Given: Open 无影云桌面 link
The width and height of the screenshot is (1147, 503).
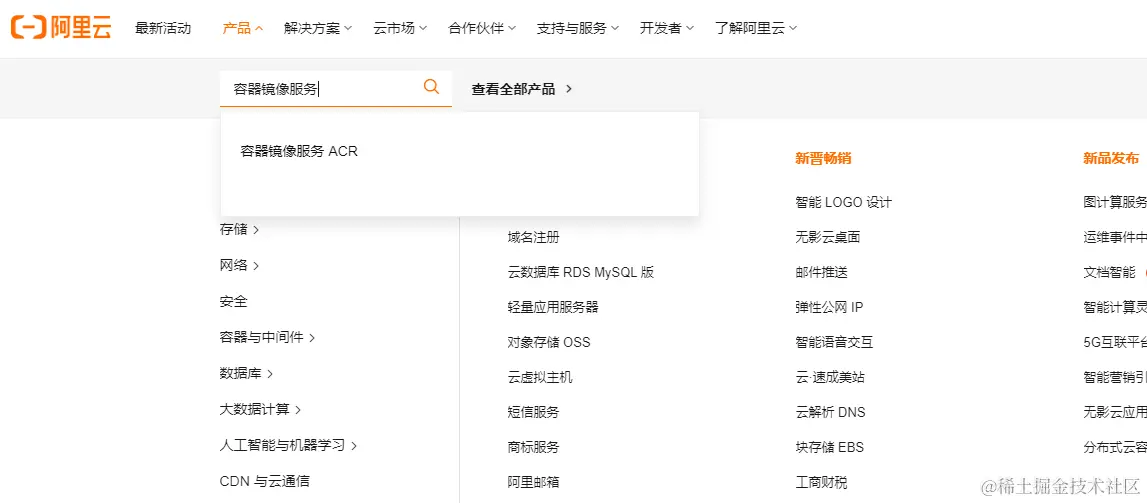Looking at the screenshot, I should [828, 237].
